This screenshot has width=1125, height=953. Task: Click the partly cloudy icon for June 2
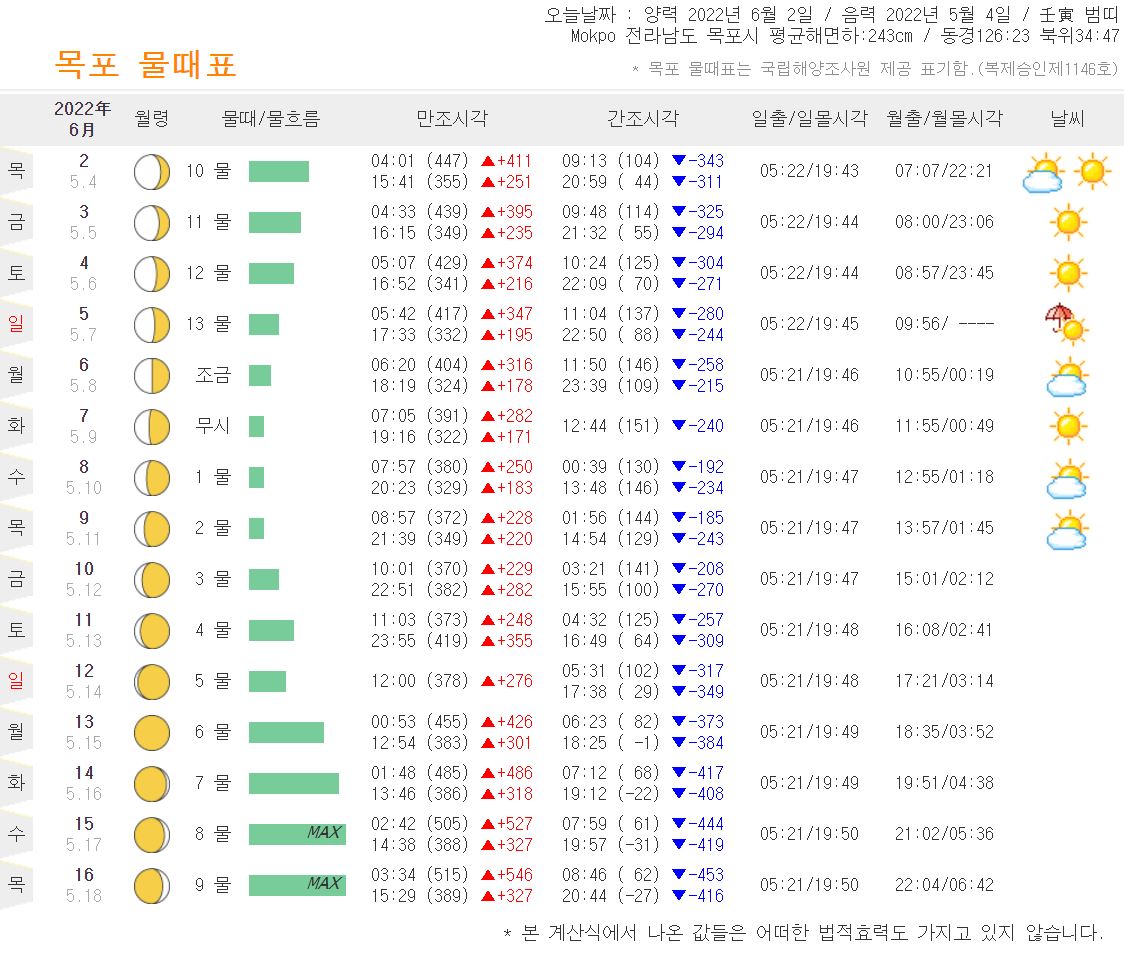(1042, 171)
